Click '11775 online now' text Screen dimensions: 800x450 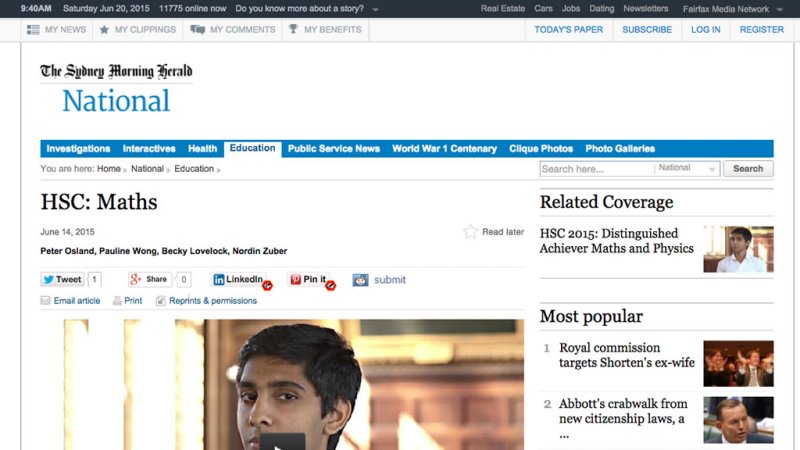pos(192,9)
